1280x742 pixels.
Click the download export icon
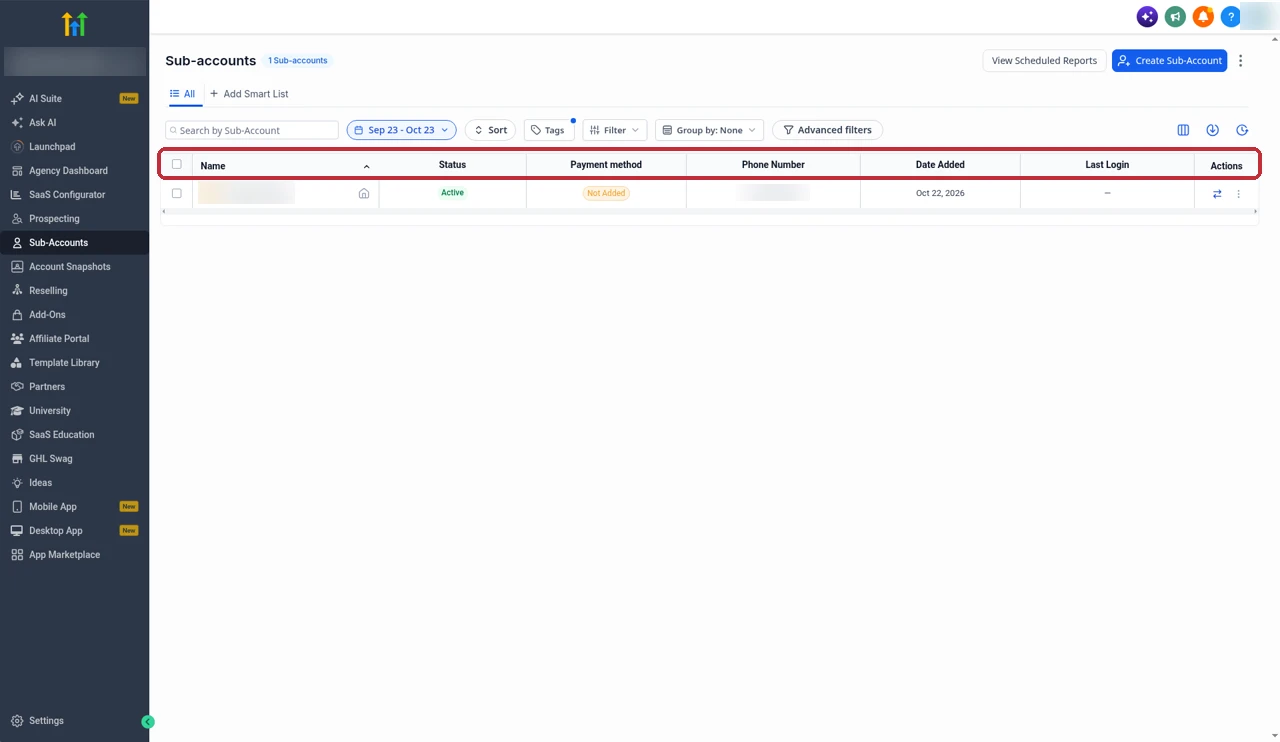(1212, 130)
